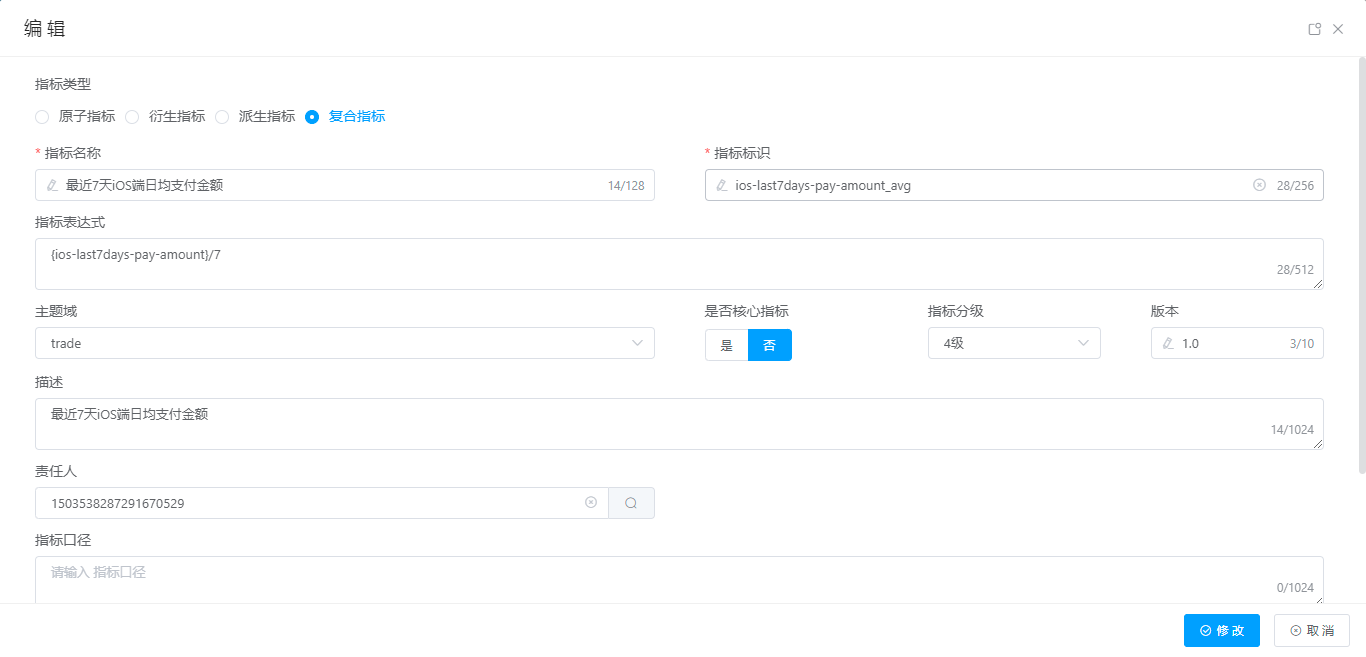Click the search icon beside 责任人
Screen dimensions: 1366x657
631,503
